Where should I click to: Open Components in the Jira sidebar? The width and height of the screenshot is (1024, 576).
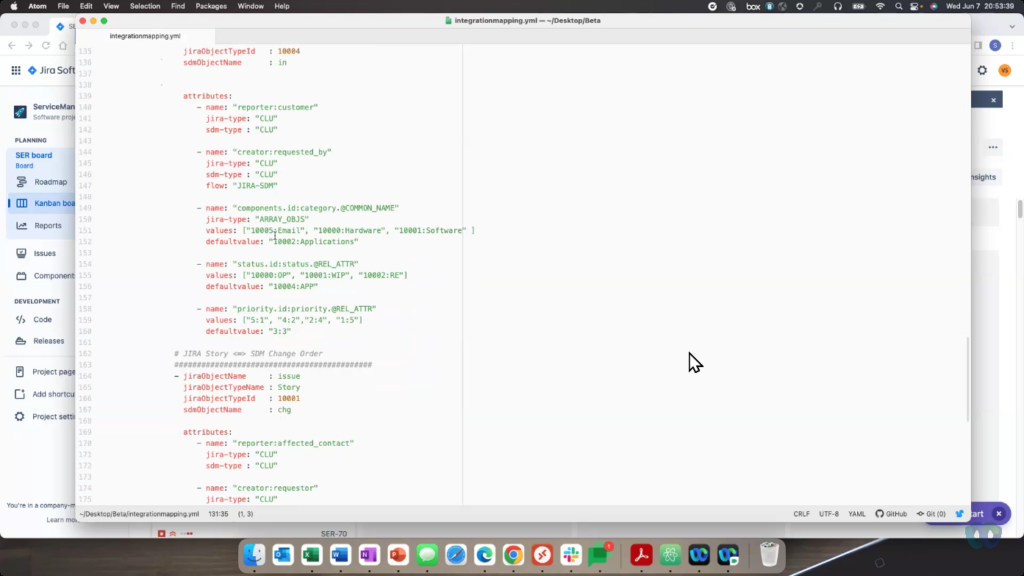click(x=54, y=276)
